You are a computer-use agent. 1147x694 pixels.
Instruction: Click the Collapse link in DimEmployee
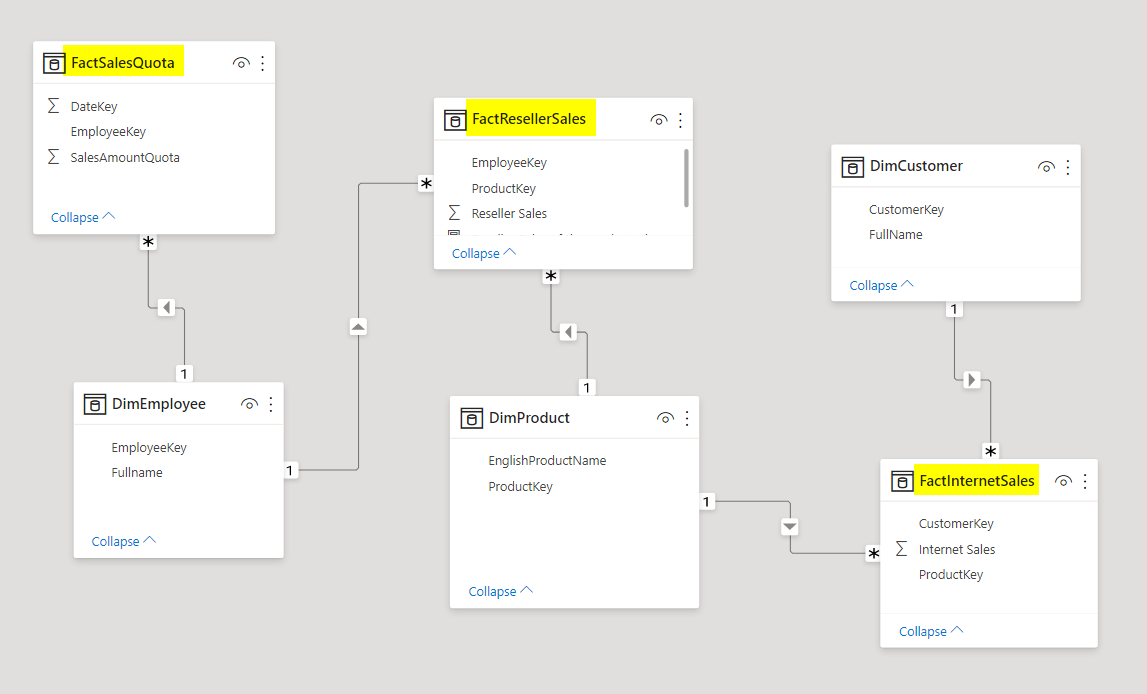[x=124, y=541]
